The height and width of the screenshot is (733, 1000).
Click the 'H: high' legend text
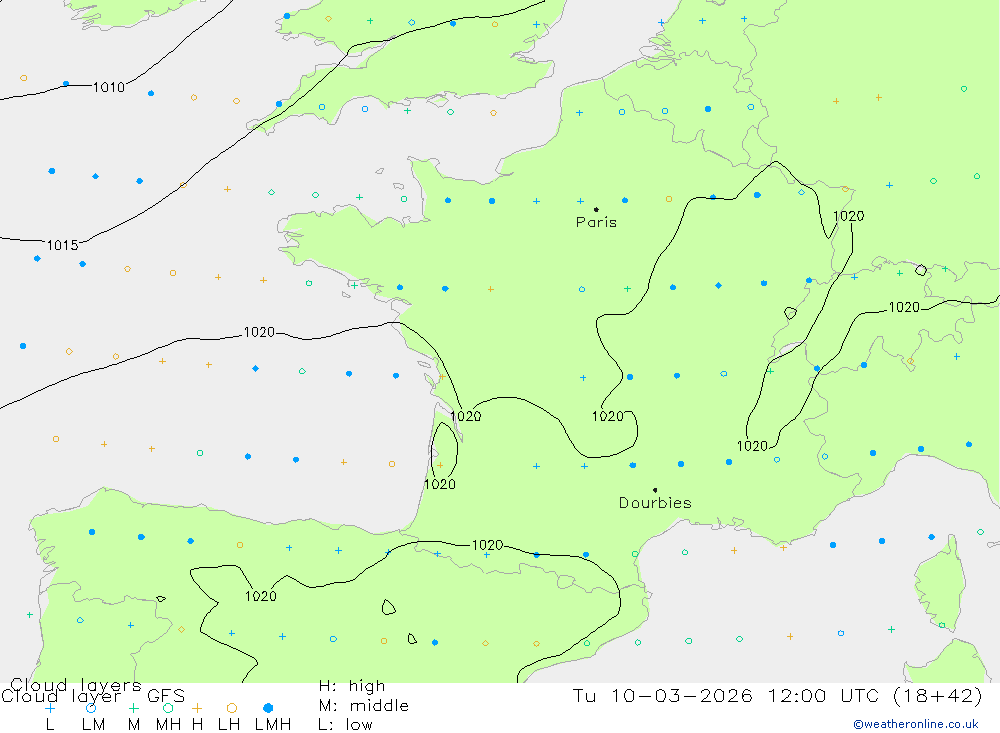[351, 686]
